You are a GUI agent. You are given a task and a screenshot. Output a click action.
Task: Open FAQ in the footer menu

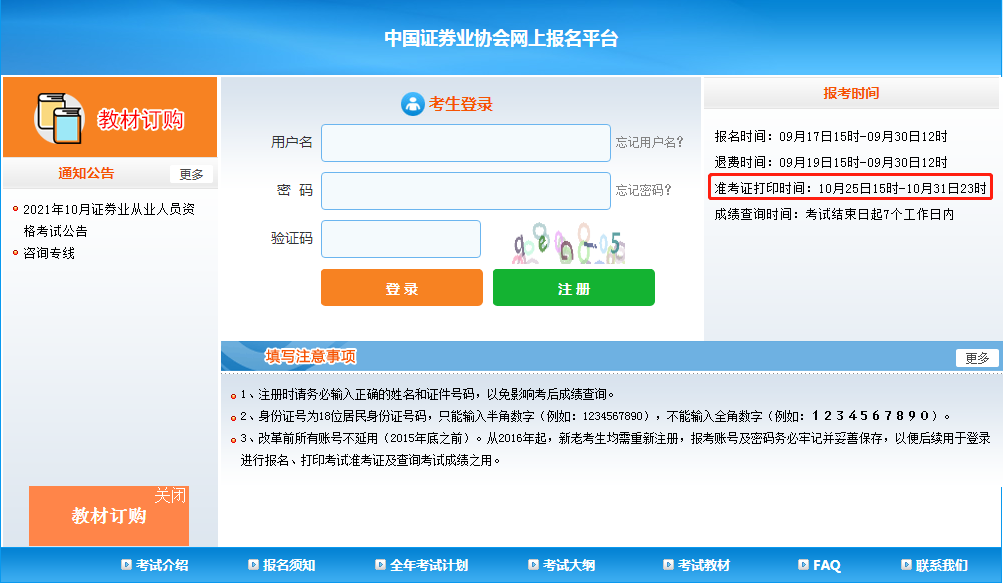(x=826, y=565)
